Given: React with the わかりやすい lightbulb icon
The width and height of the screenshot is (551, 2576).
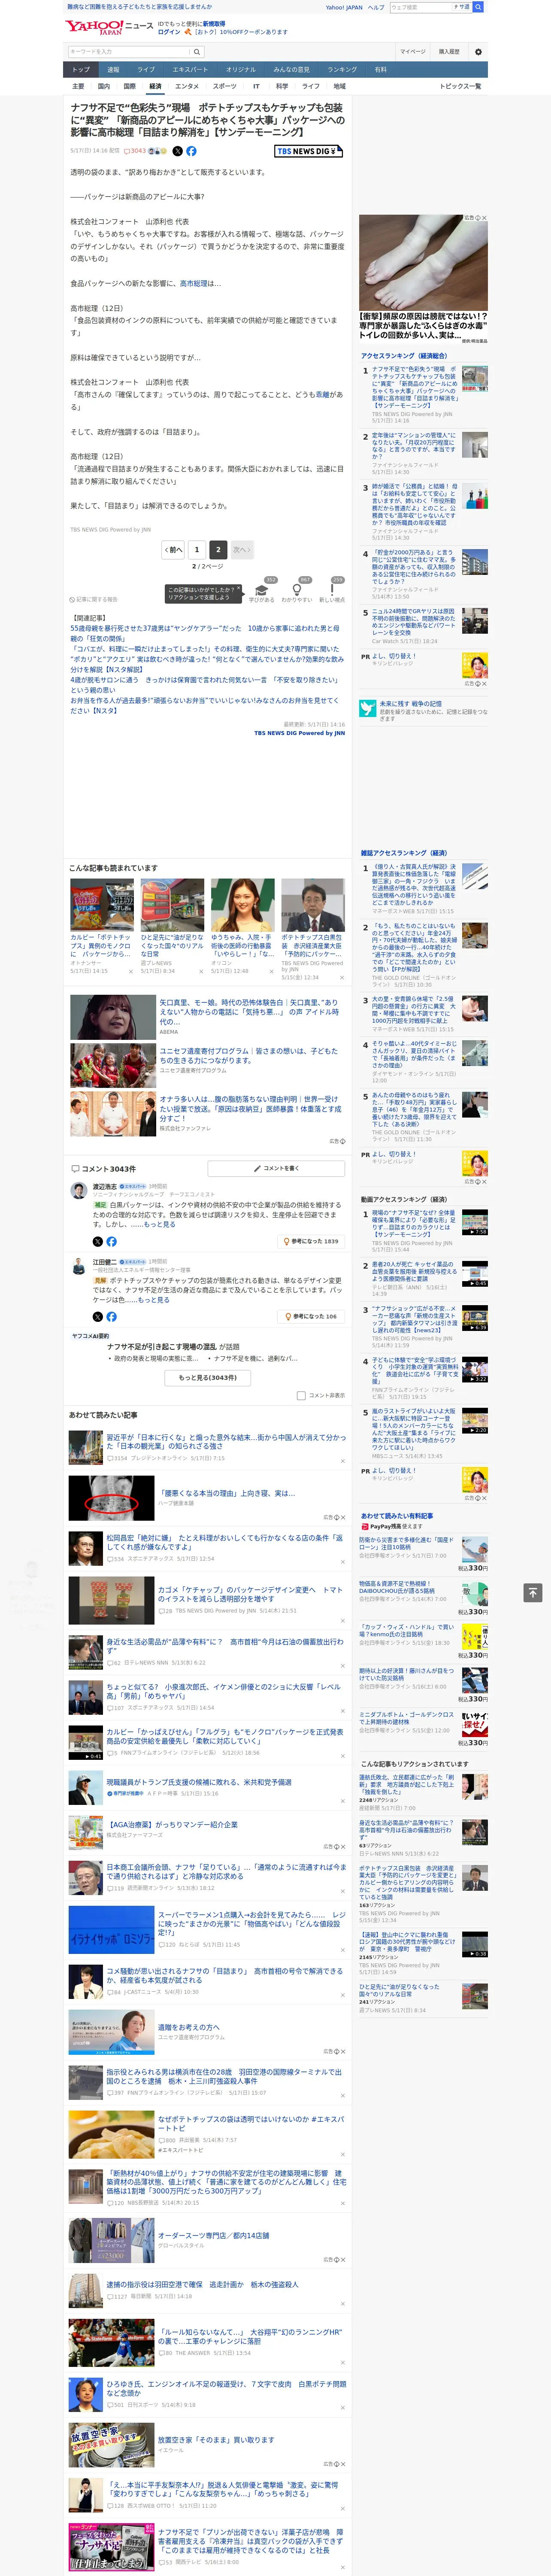Looking at the screenshot, I should [297, 591].
